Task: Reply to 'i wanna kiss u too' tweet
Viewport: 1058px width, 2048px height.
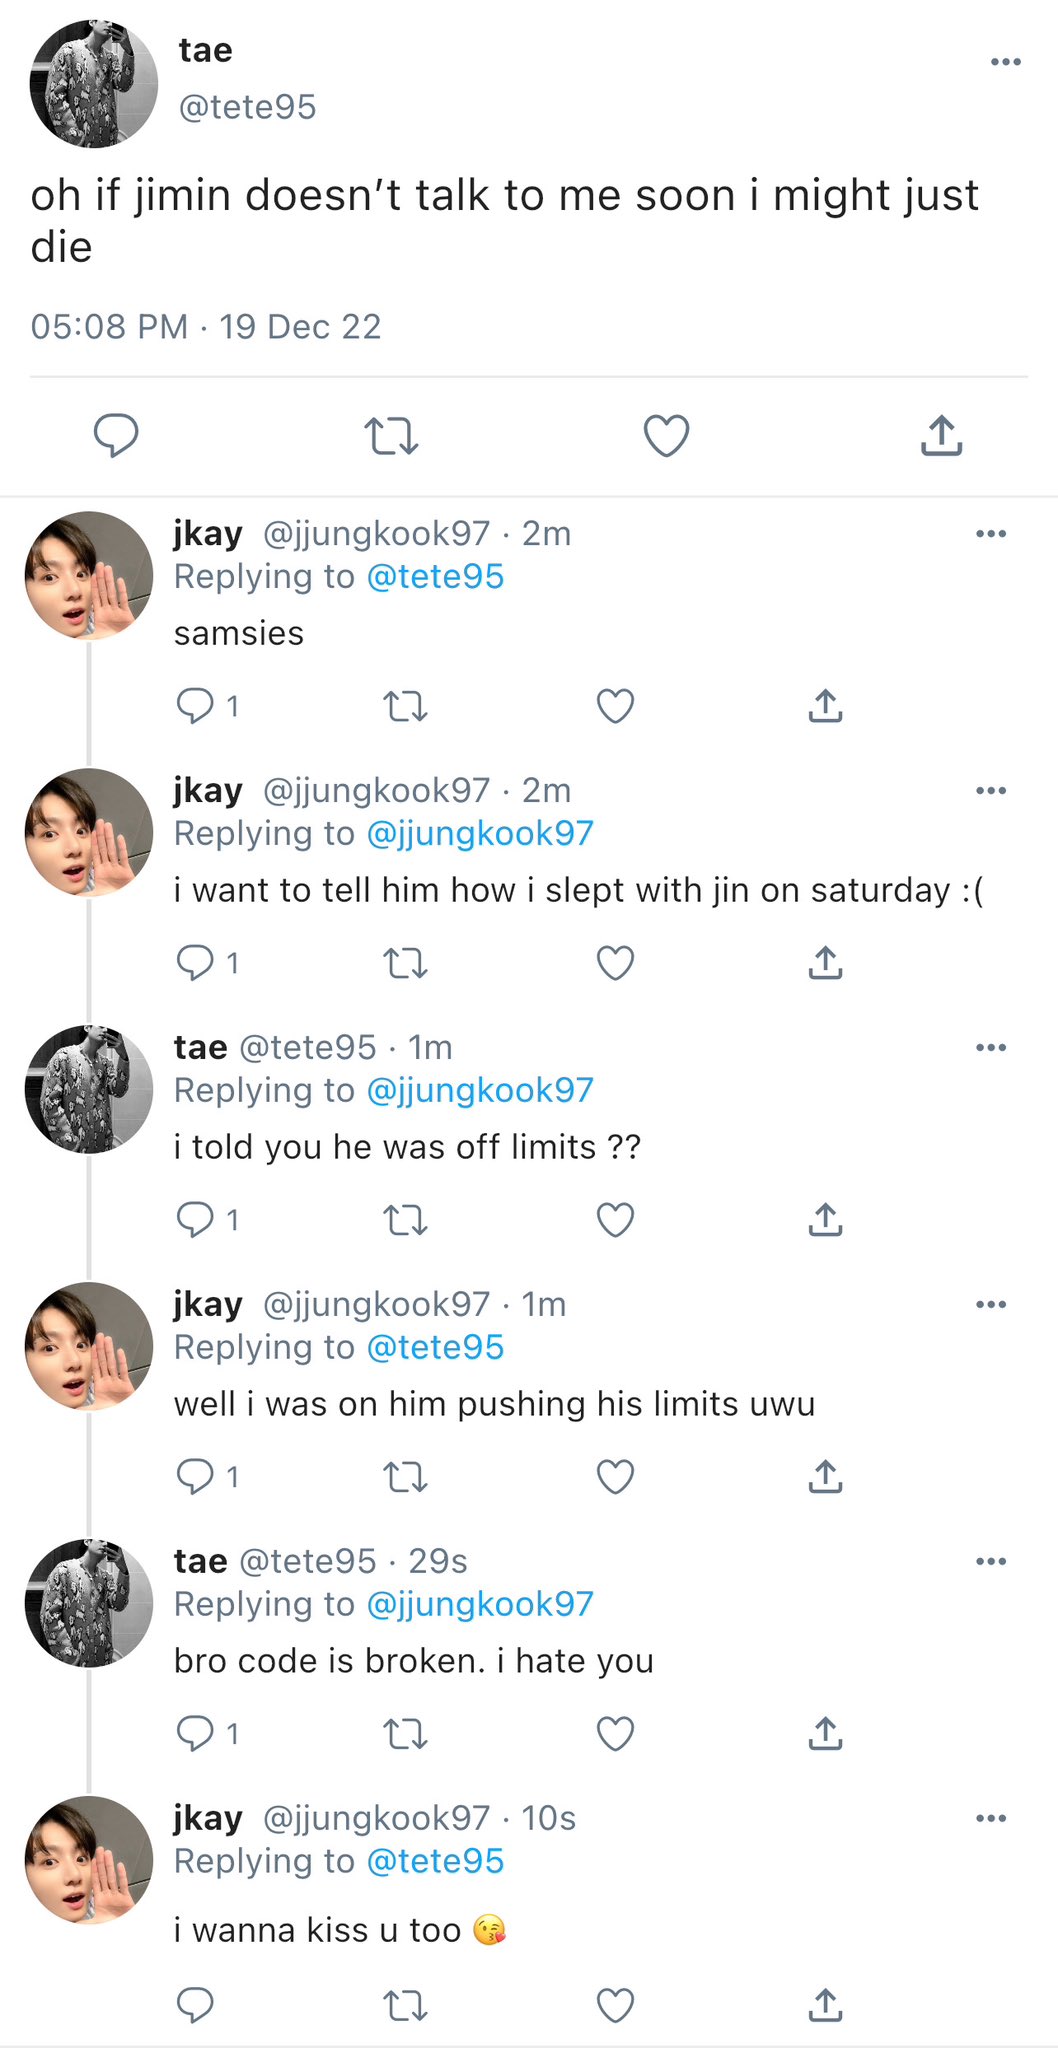Action: click(195, 2005)
